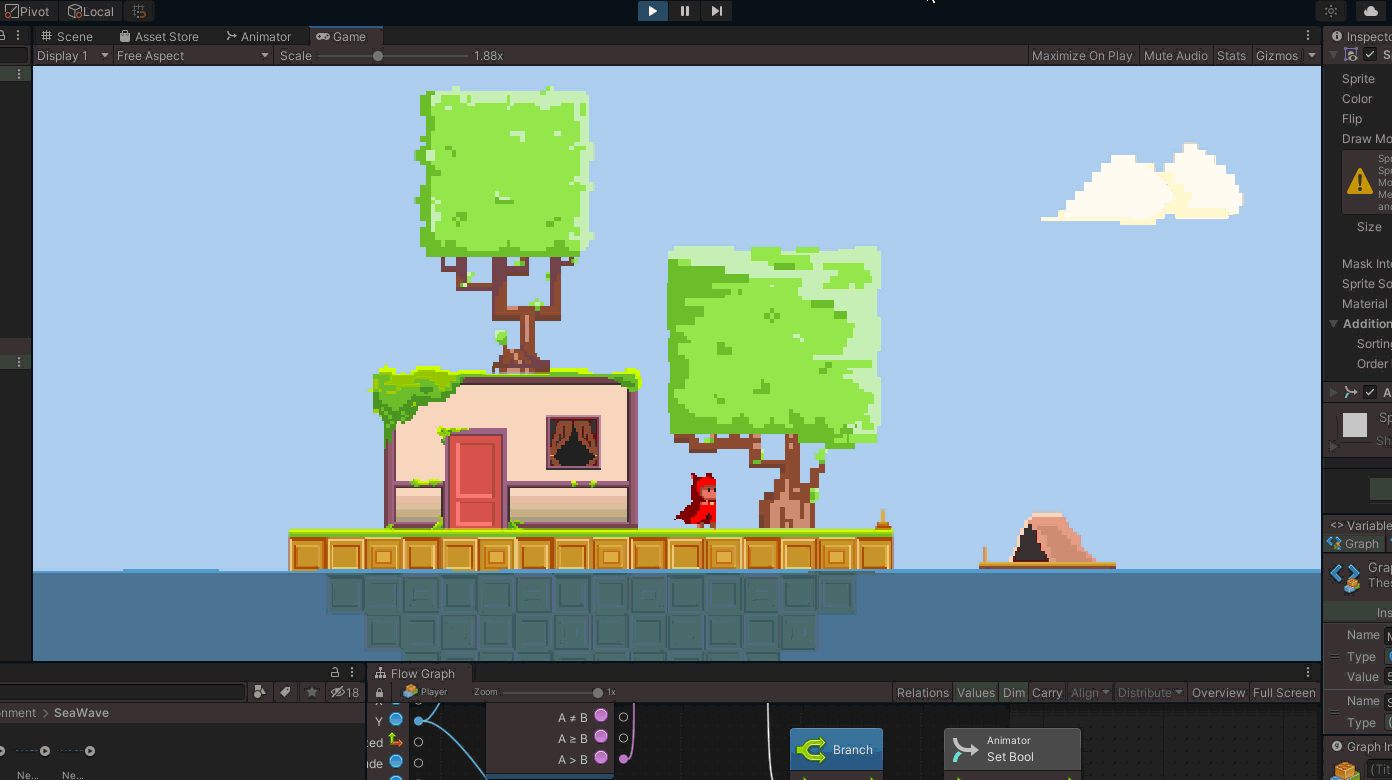The width and height of the screenshot is (1392, 780).
Task: Start Play mode with the play button
Action: click(653, 11)
